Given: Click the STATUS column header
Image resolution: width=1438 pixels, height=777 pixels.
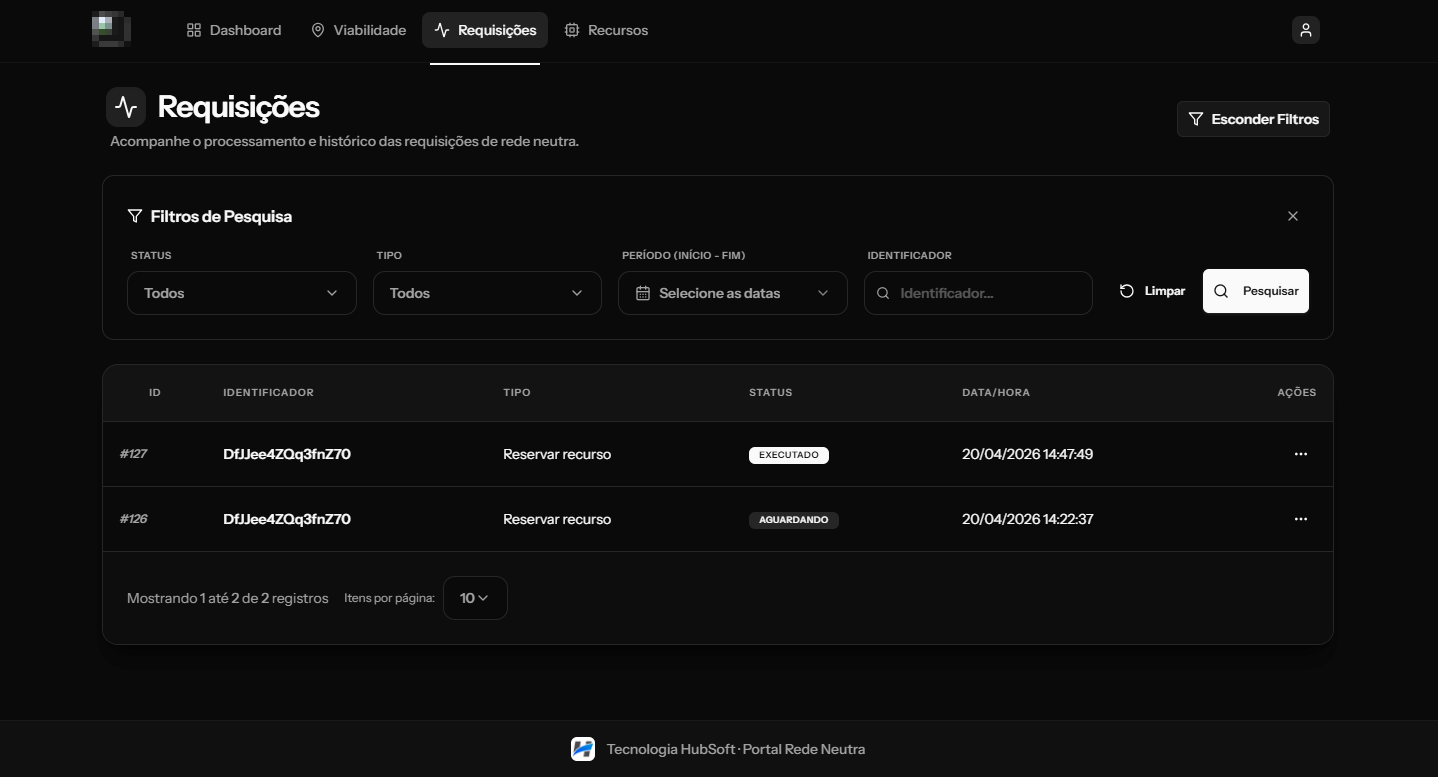Looking at the screenshot, I should point(770,392).
